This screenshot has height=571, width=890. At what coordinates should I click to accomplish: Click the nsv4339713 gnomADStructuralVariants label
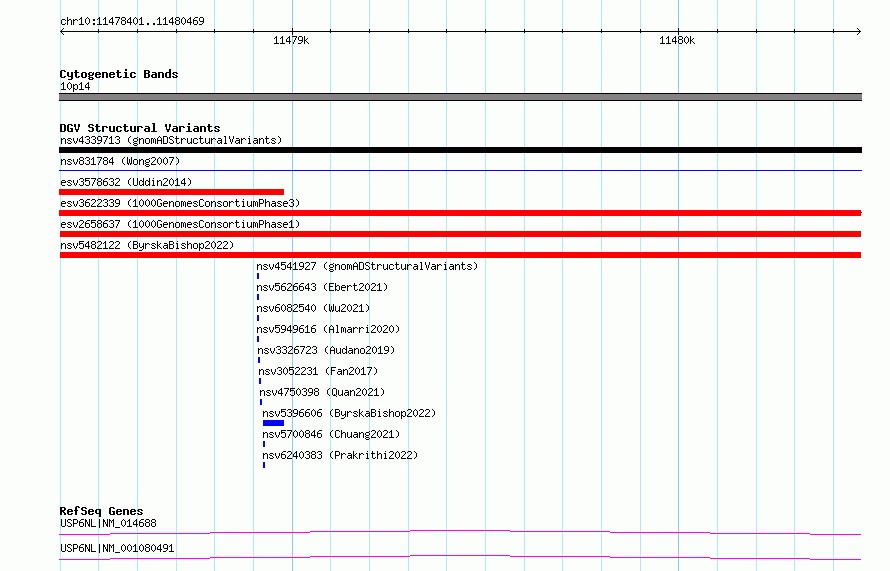point(171,140)
